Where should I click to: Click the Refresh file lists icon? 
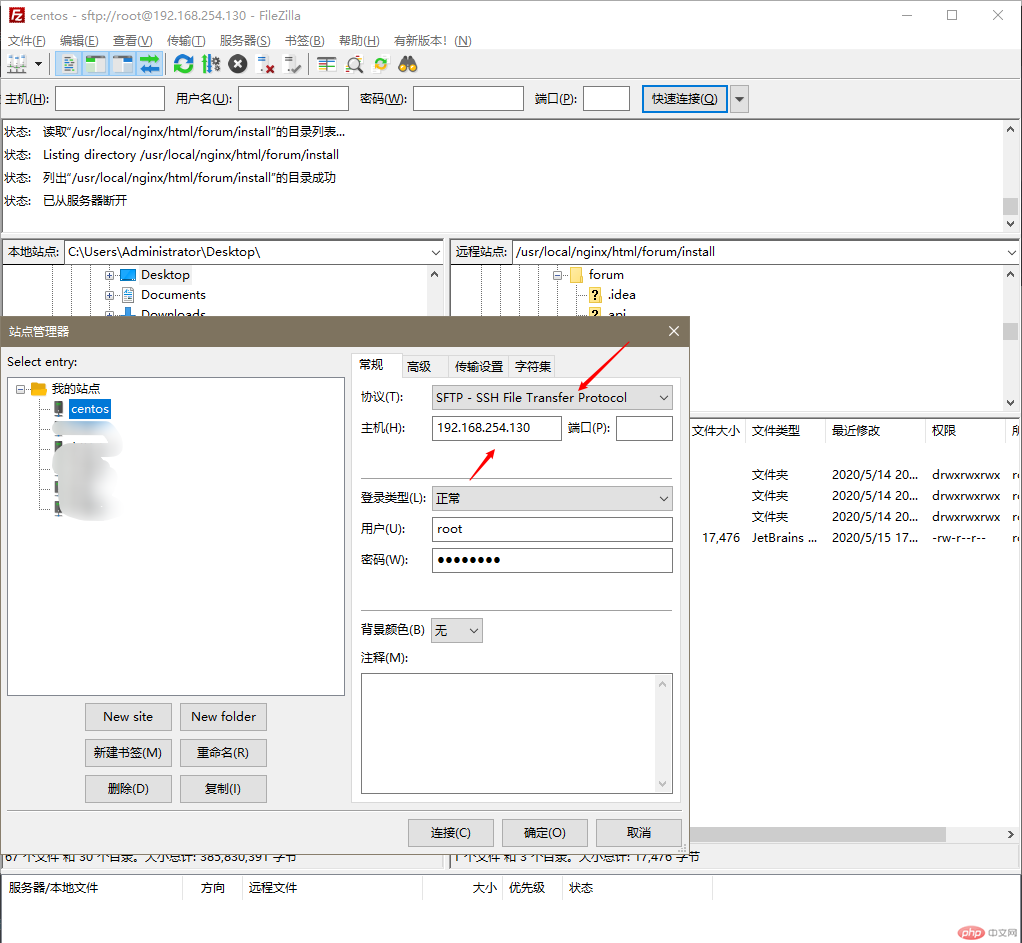pyautogui.click(x=185, y=63)
